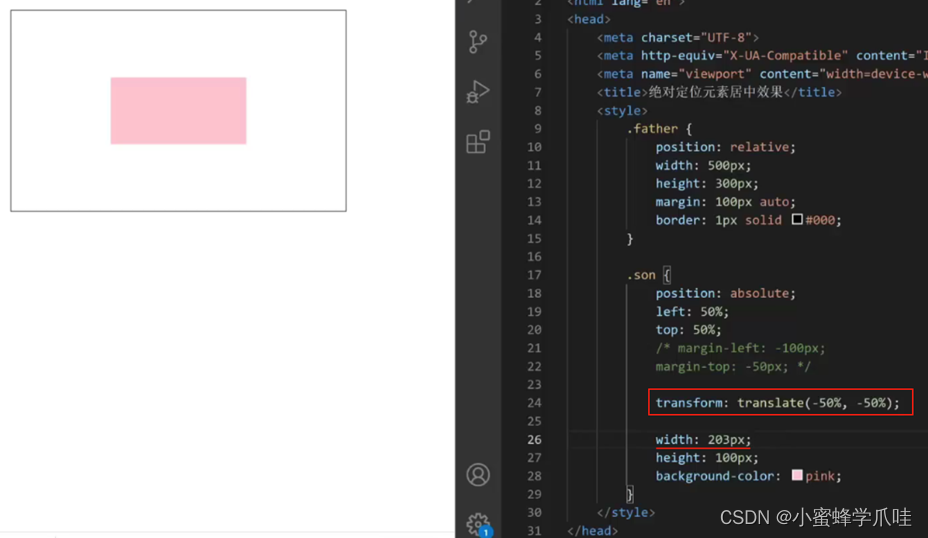Click the 'position: absolute;' line
The width and height of the screenshot is (928, 538).
tap(725, 294)
